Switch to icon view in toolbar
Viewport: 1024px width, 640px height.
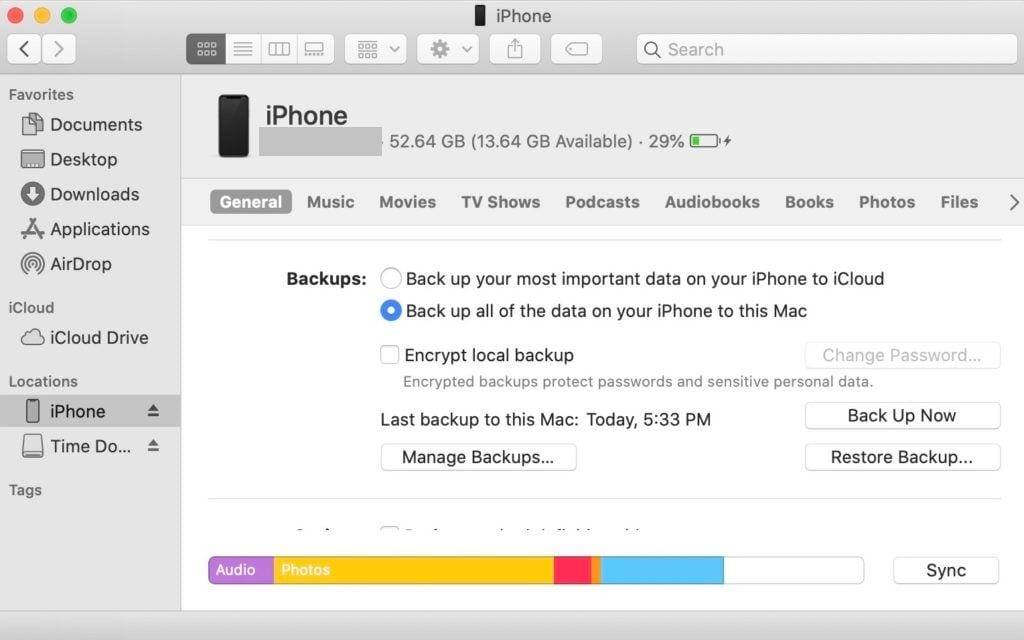tap(206, 49)
